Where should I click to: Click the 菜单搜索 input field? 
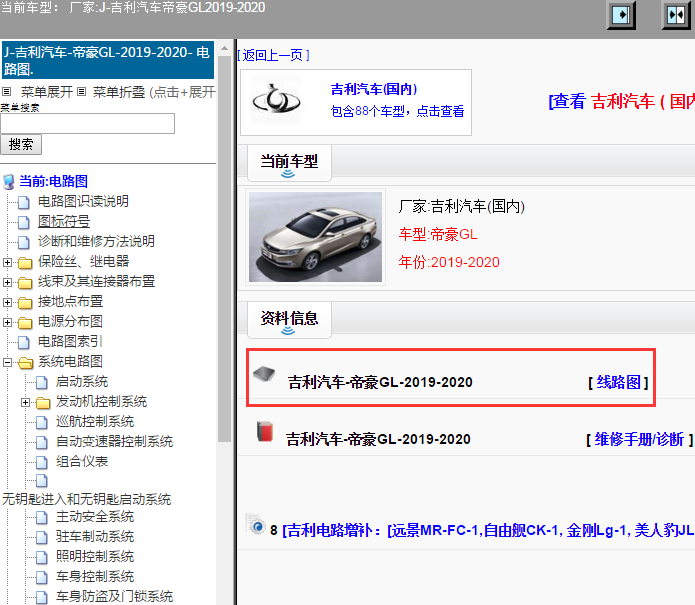click(88, 123)
